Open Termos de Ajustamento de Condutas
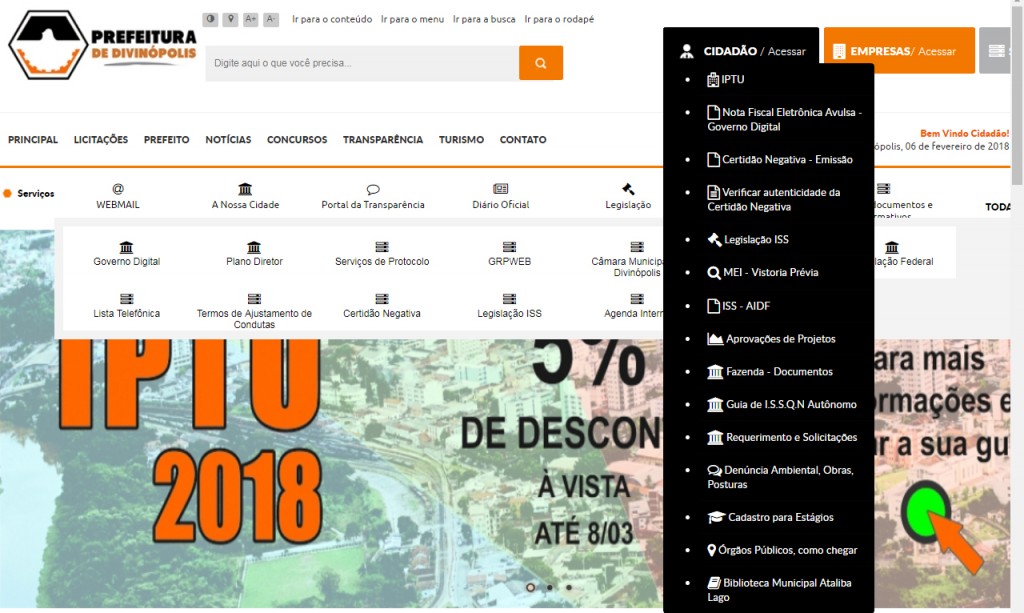 click(255, 311)
